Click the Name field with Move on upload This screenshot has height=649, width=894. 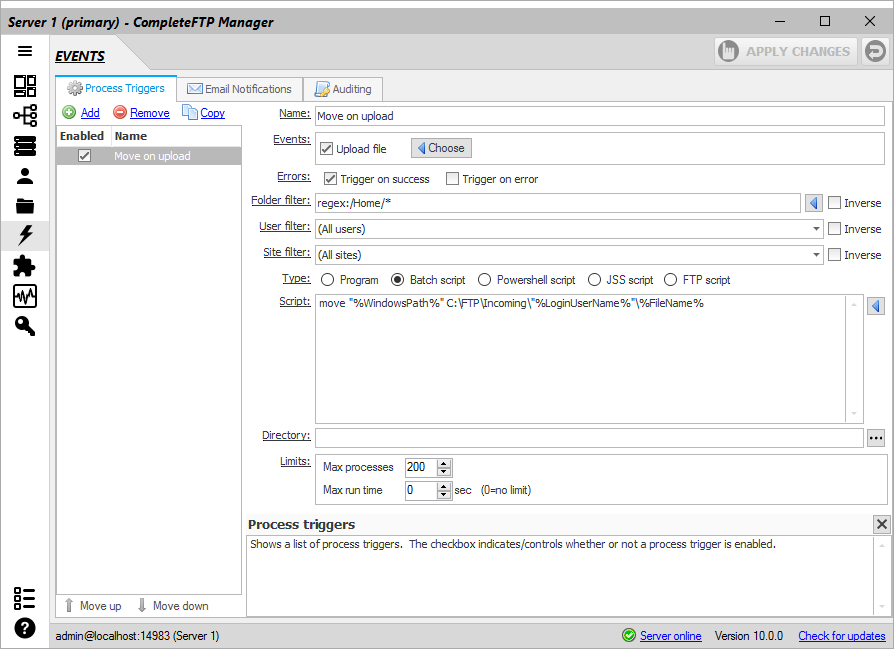pyautogui.click(x=600, y=116)
